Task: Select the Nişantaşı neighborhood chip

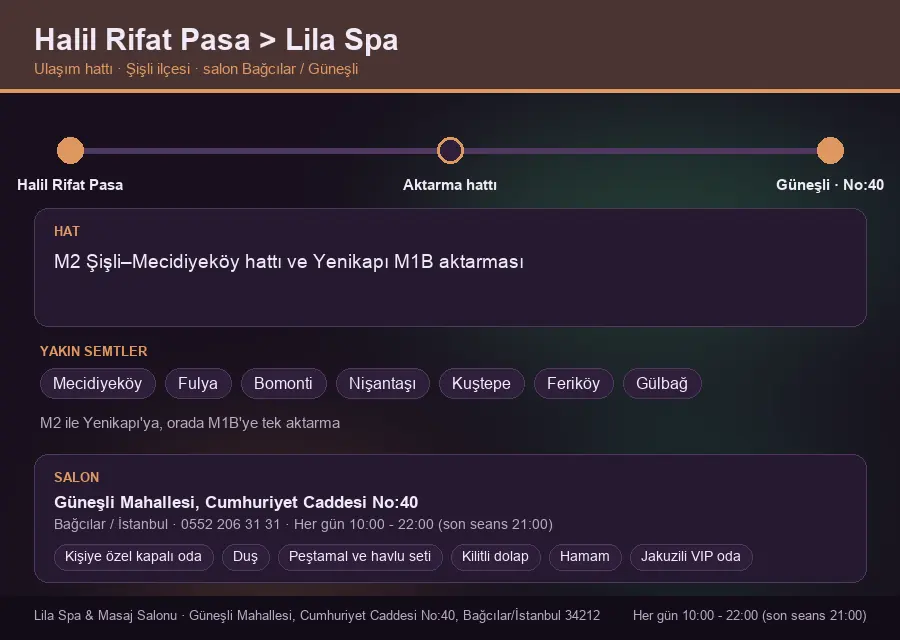Action: click(383, 383)
